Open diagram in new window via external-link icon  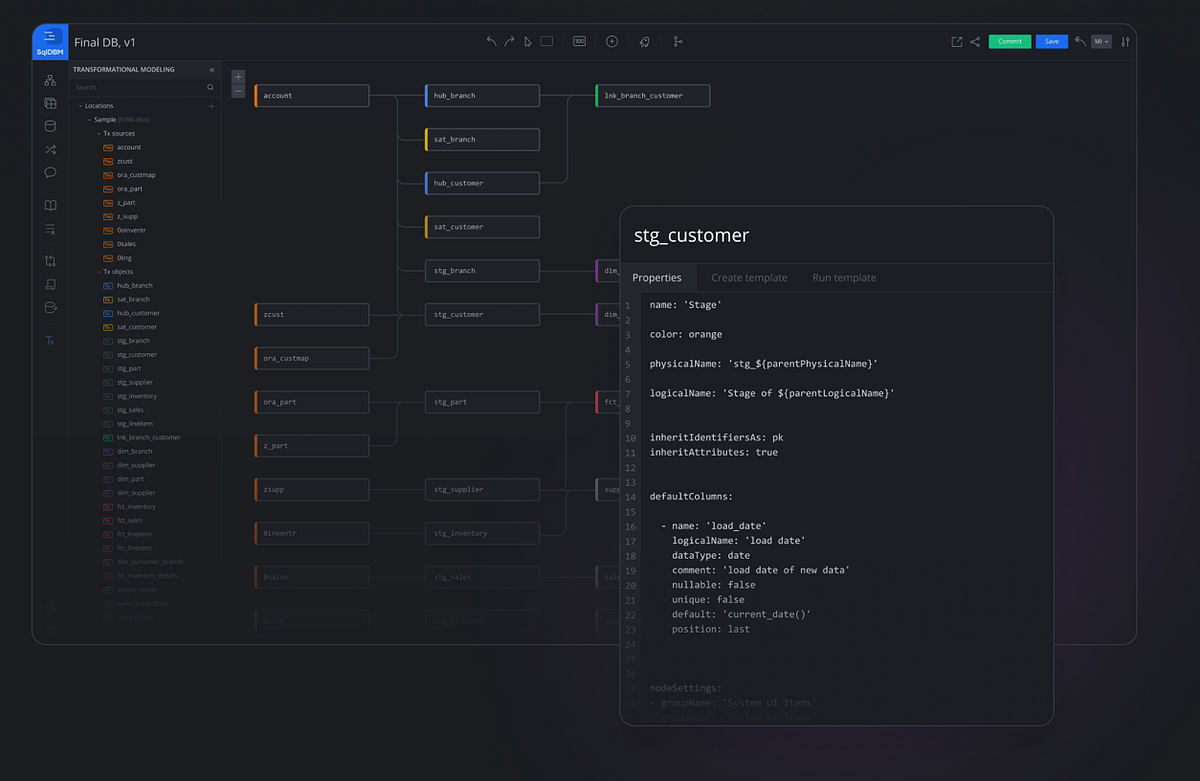tap(956, 41)
